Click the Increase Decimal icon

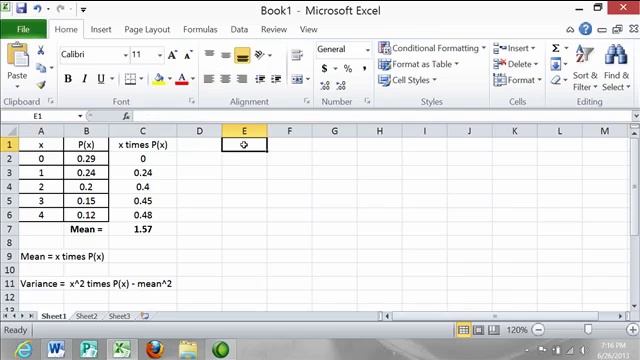(325, 85)
